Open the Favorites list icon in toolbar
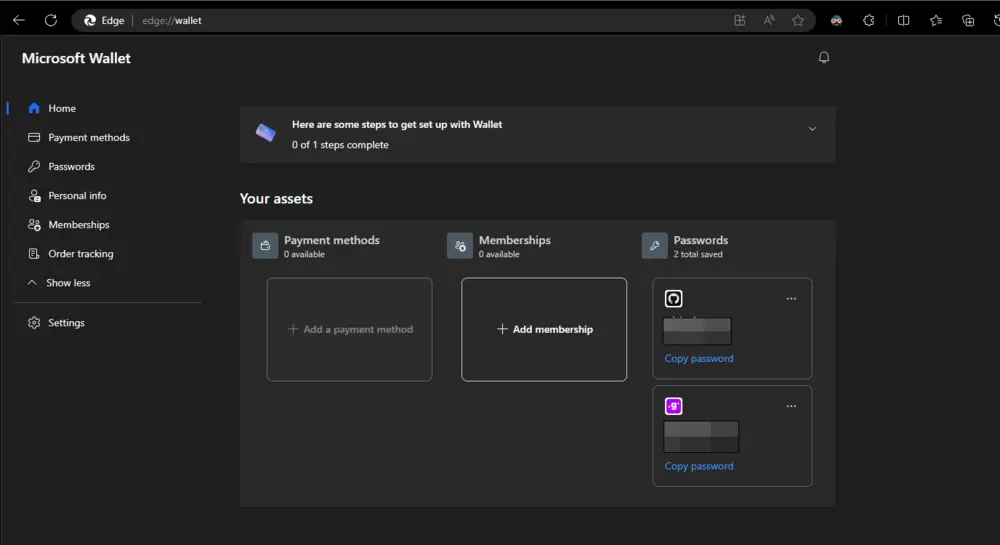 936,20
